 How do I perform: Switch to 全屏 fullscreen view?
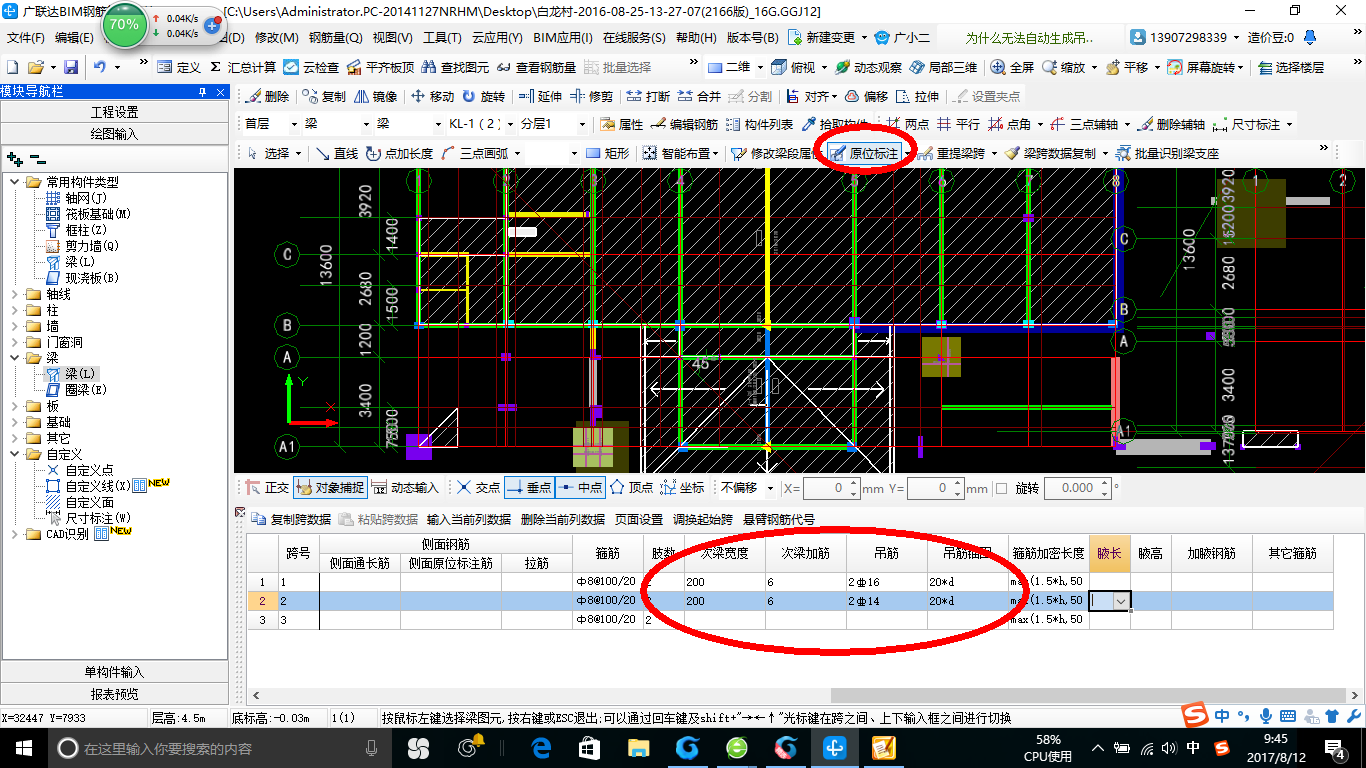click(x=1012, y=67)
